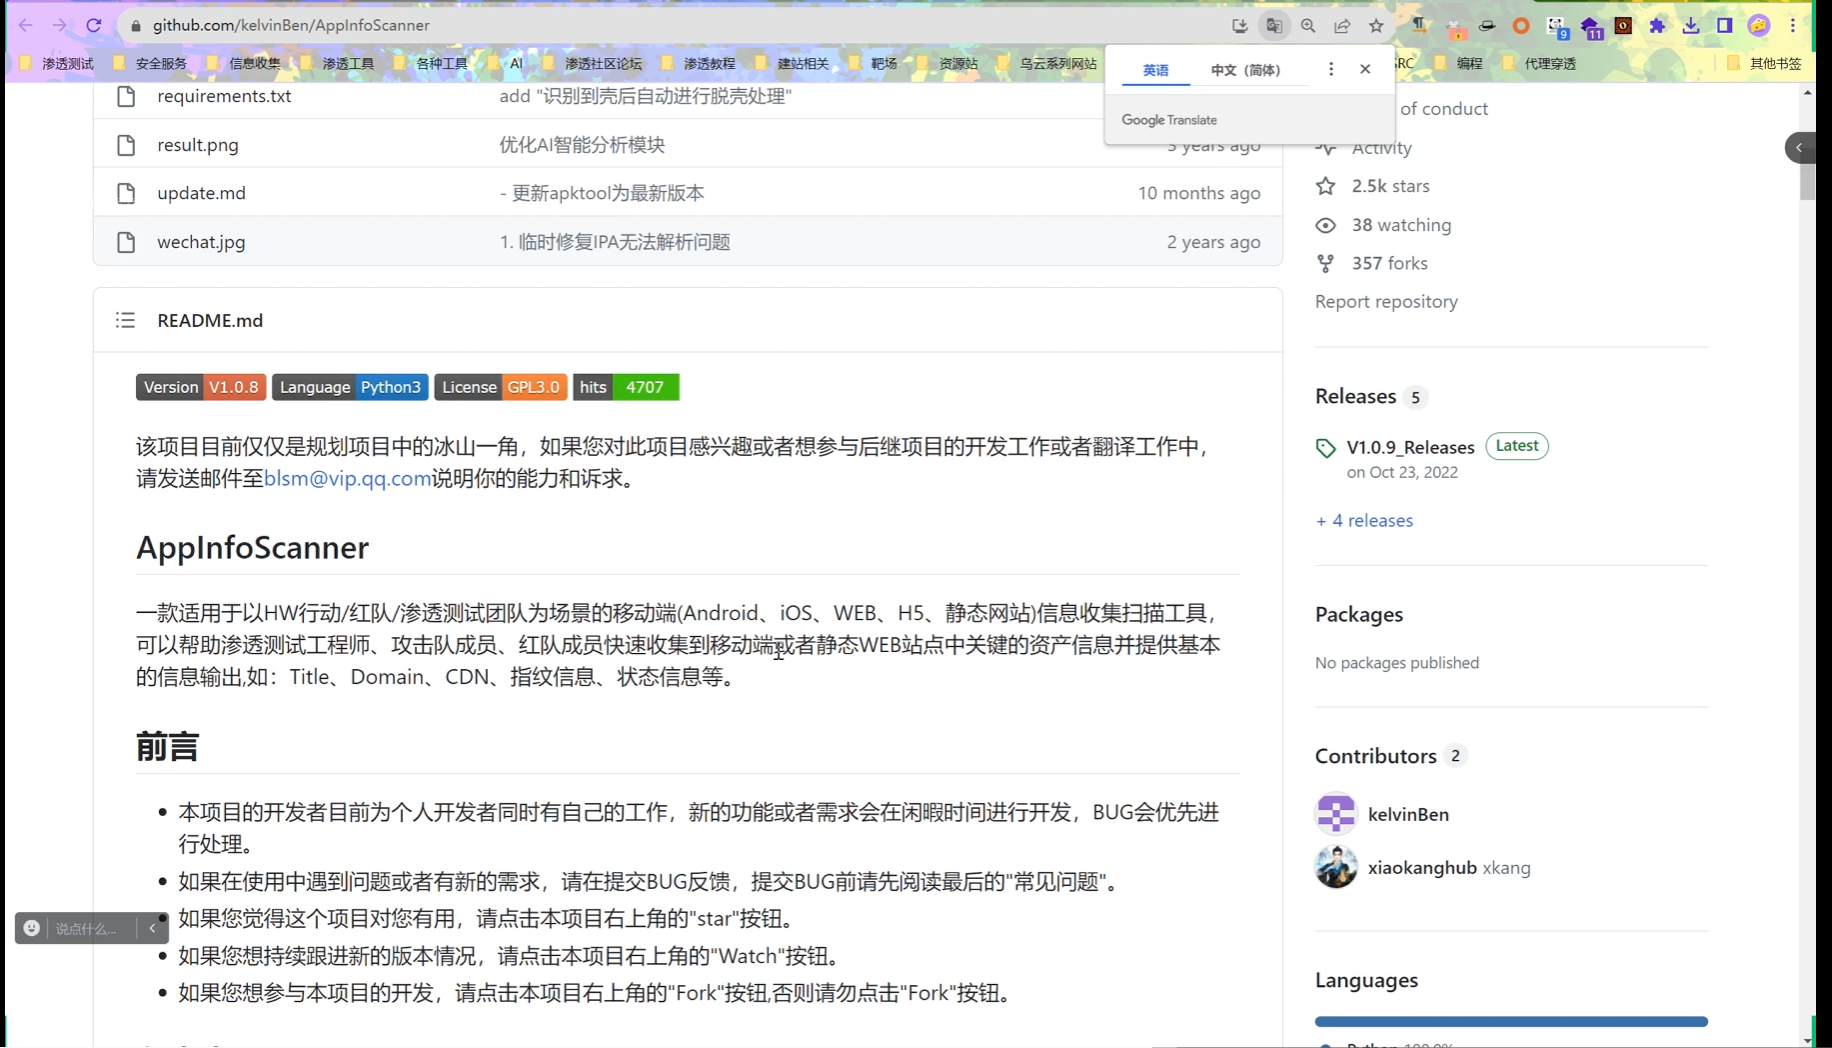1832x1048 pixels.
Task: Open translate popup more options menu
Action: pyautogui.click(x=1331, y=69)
